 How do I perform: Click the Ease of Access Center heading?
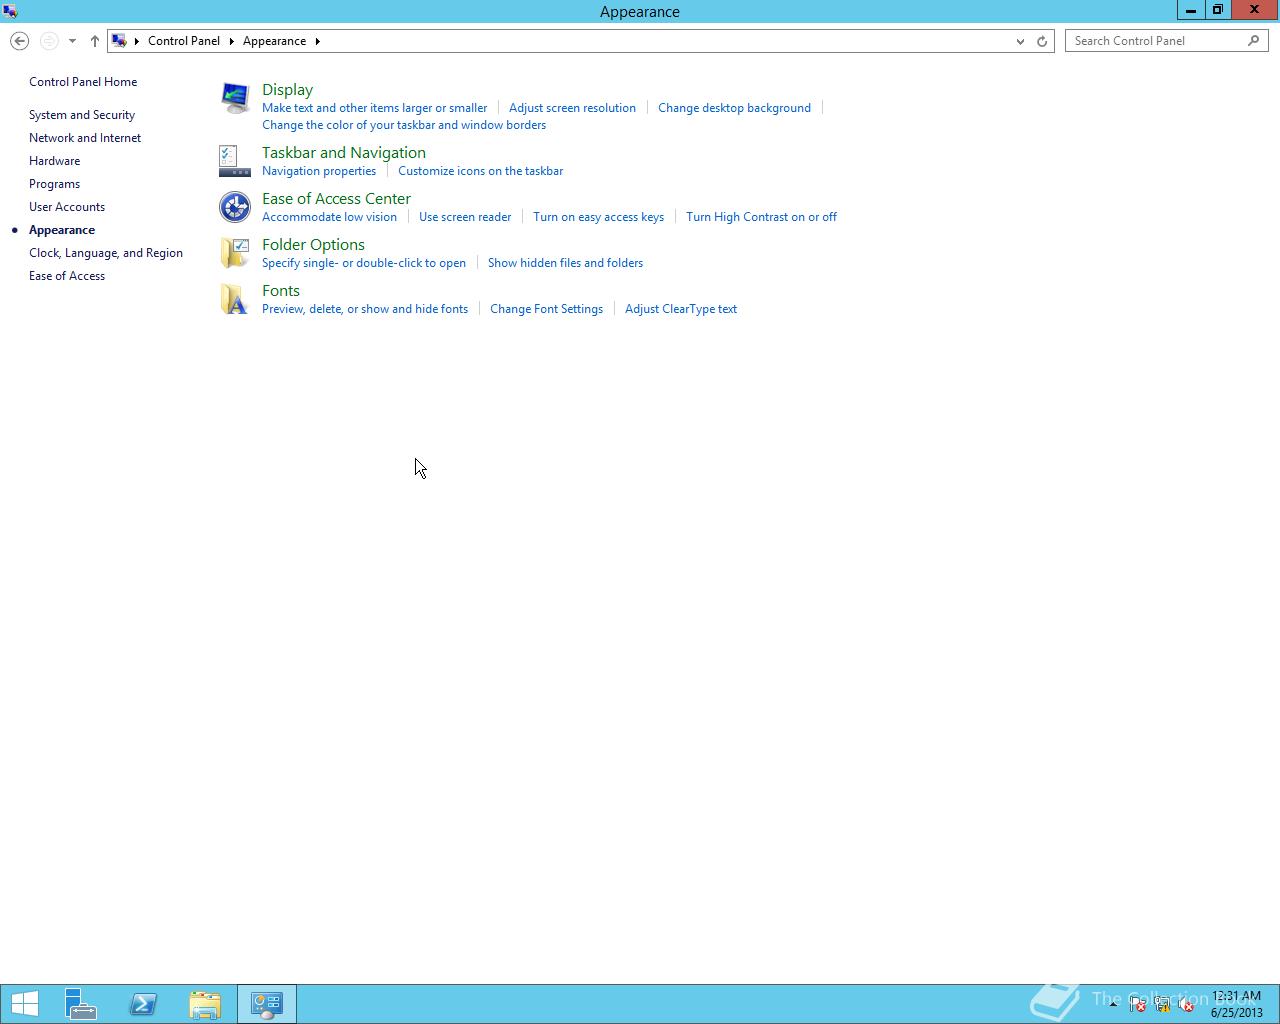coord(336,199)
